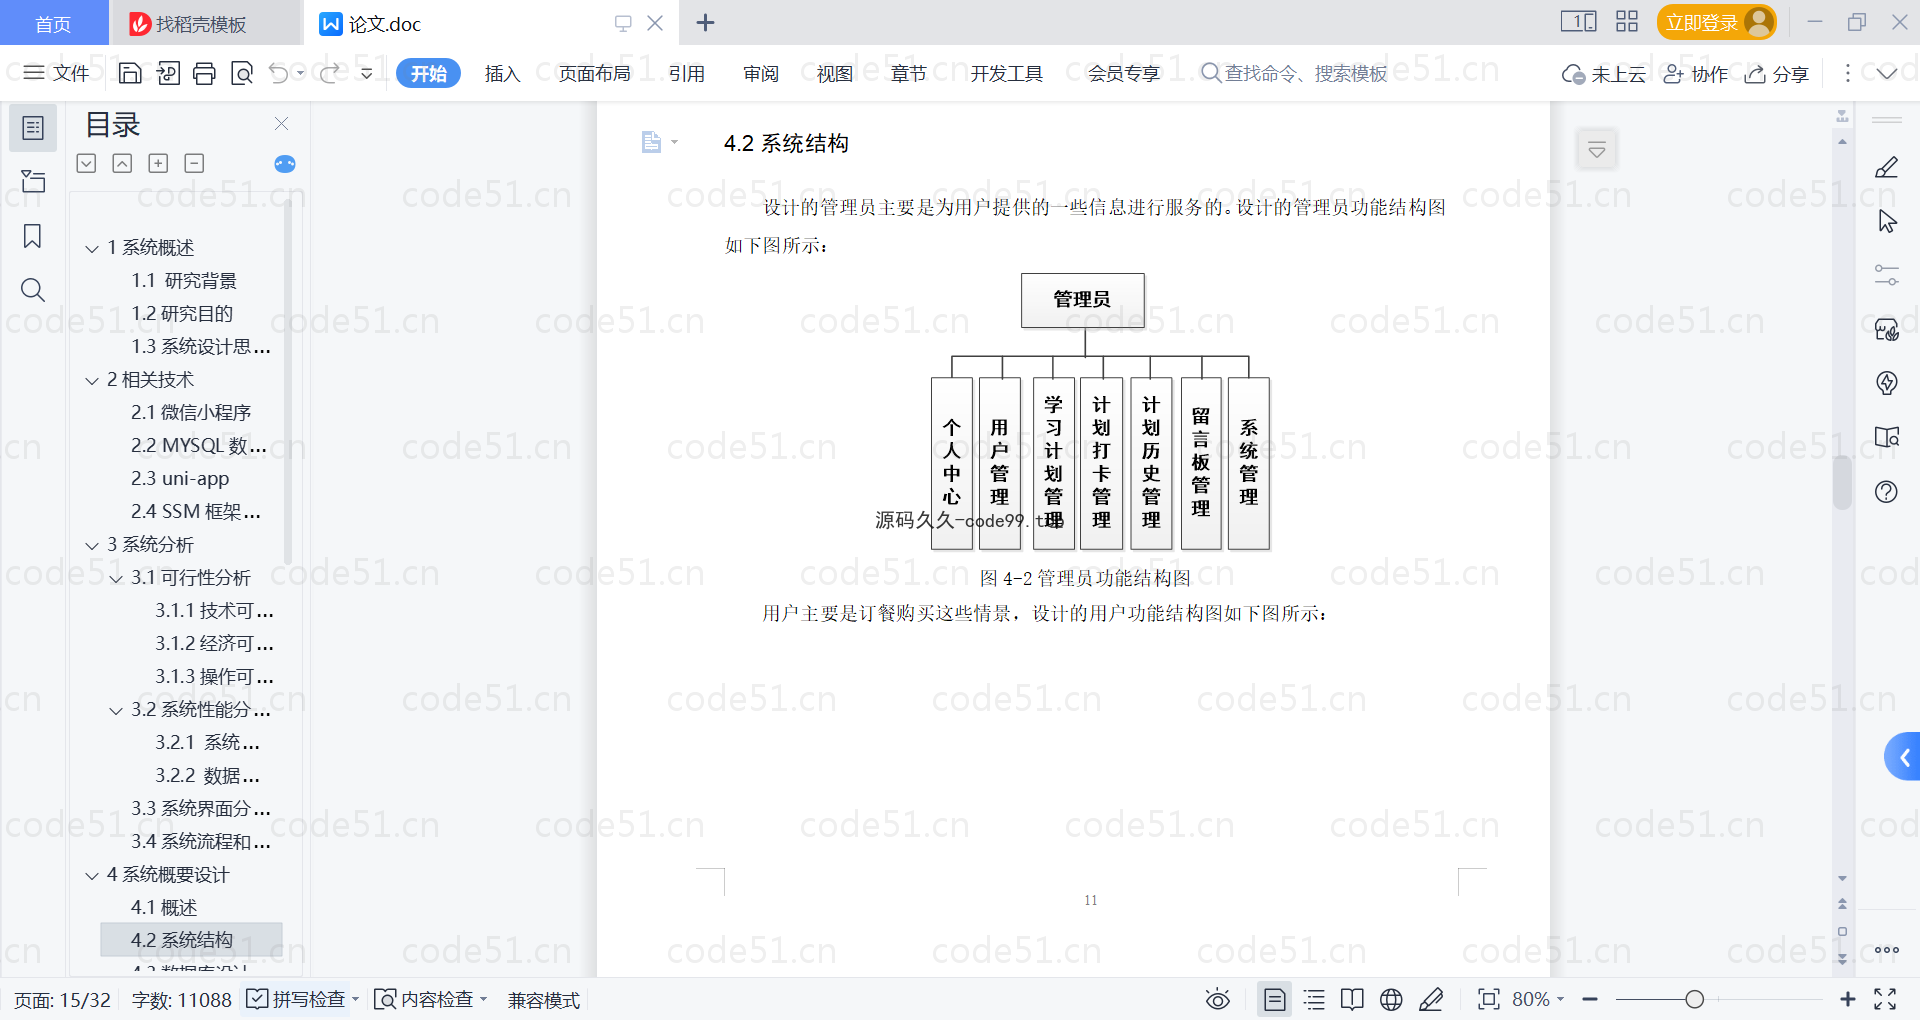The image size is (1920, 1020).
Task: Open the reading book icon in right sidebar
Action: click(1886, 437)
